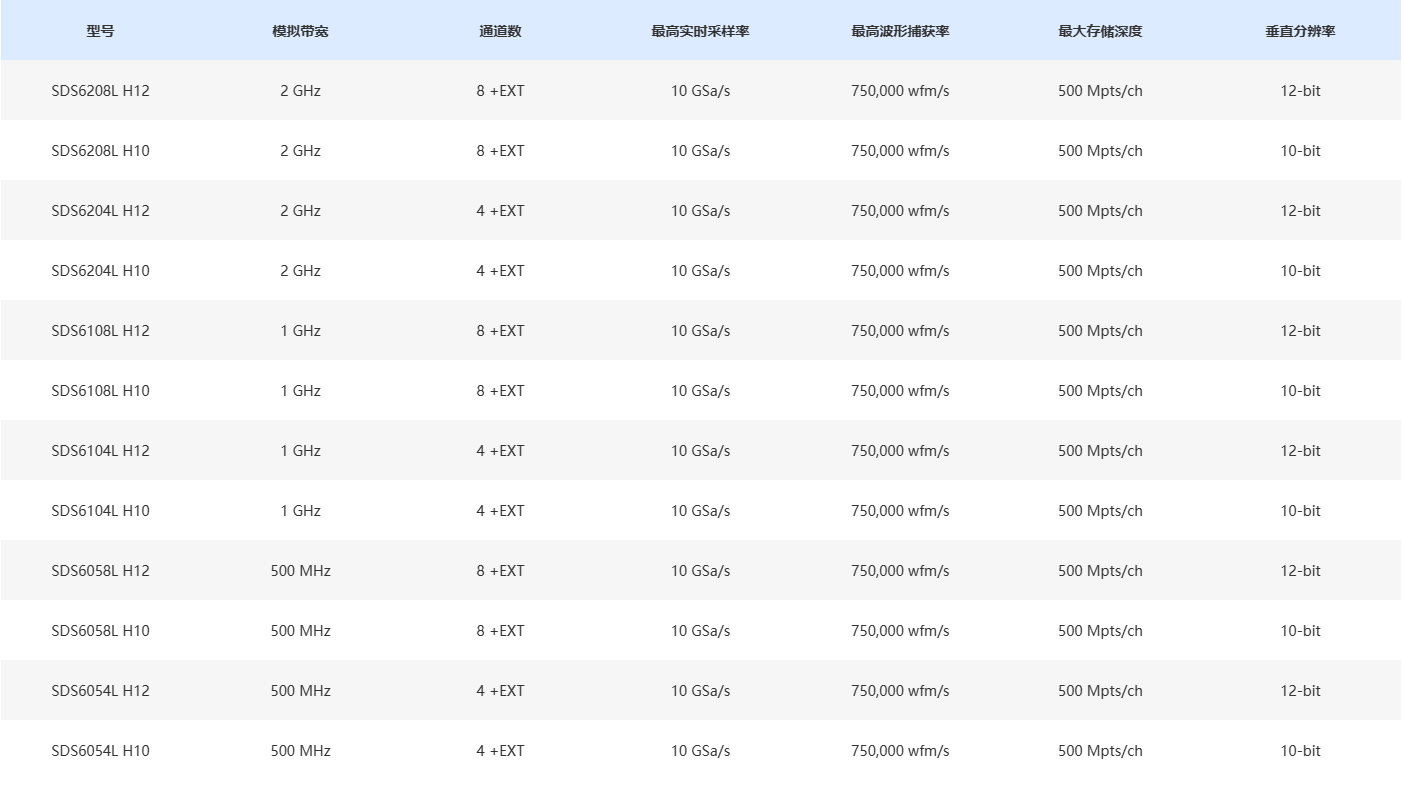Click 500 Mpts/ch in SDS6204L H10 row

[x=1100, y=271]
